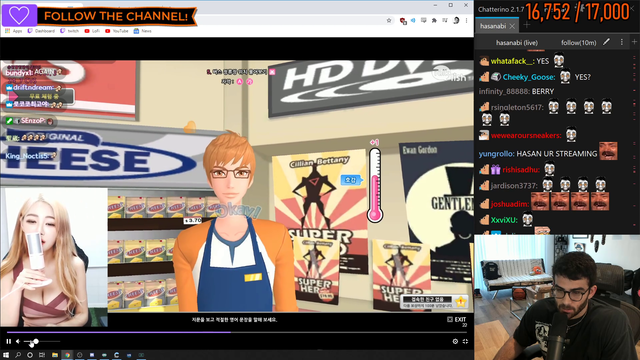
Task: Click the thermometer gauge in the game
Action: coord(375,185)
